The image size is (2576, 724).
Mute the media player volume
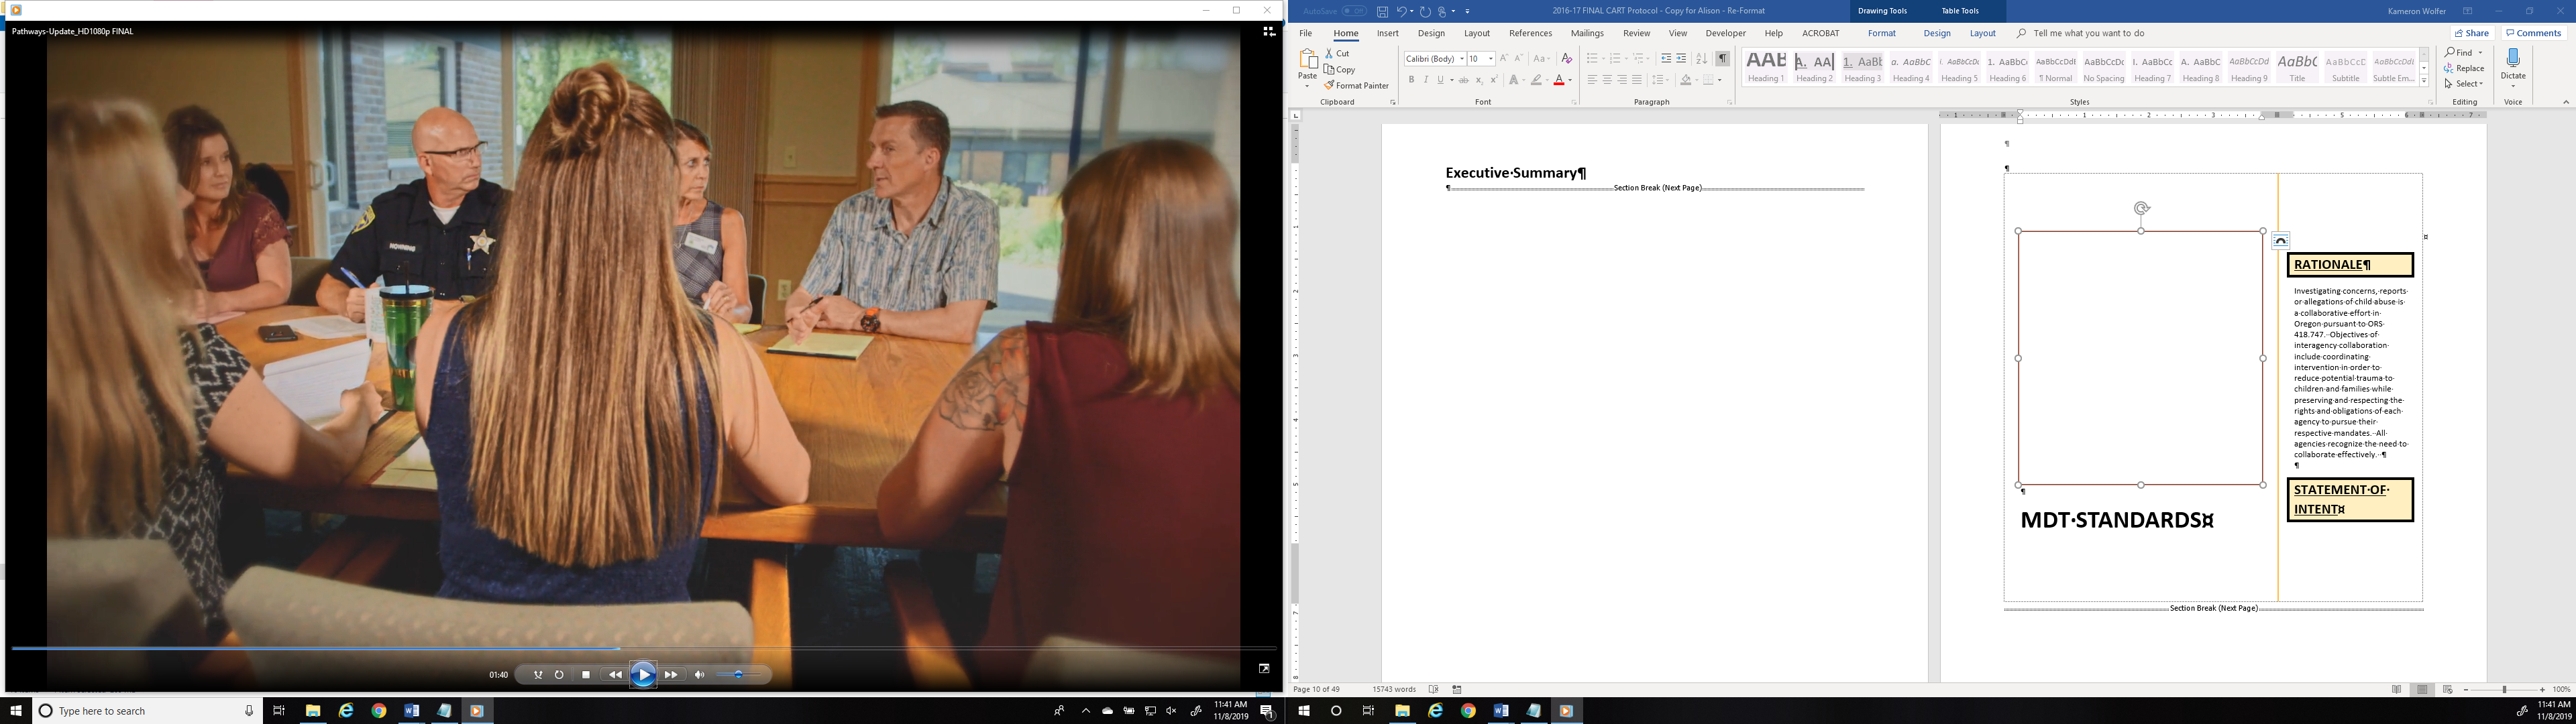click(700, 675)
